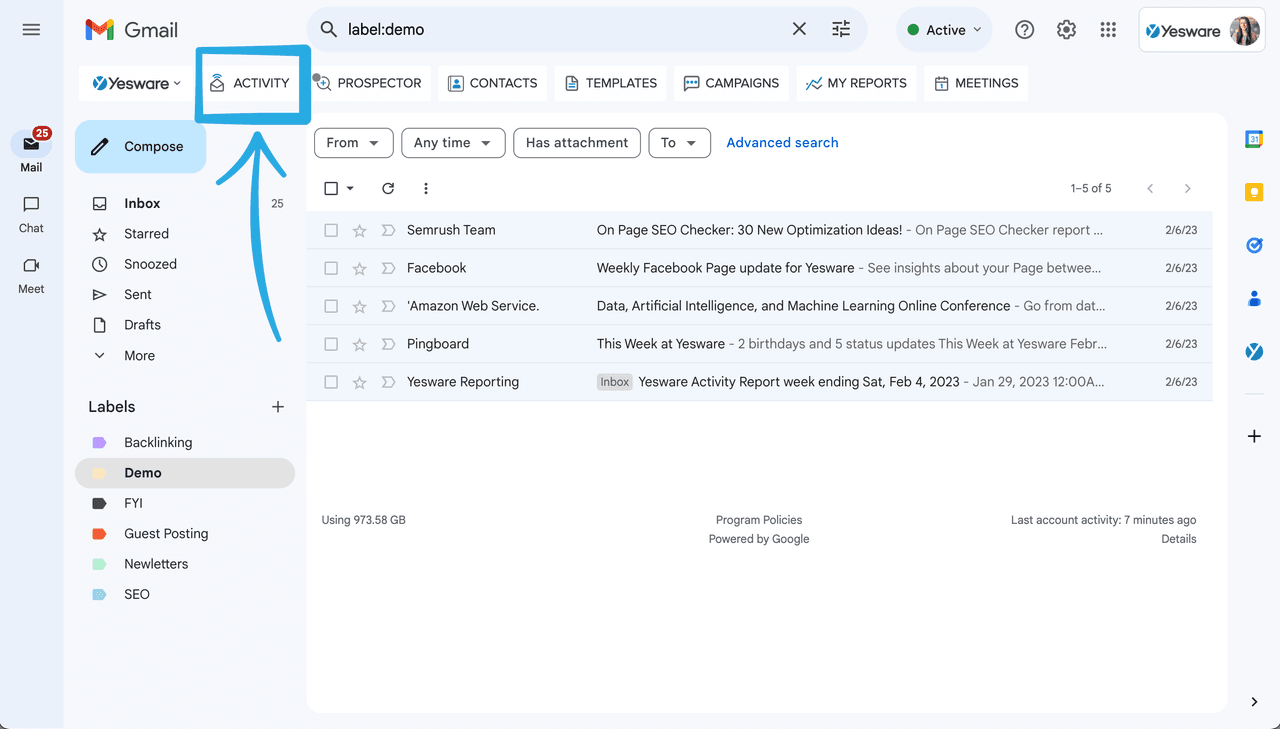This screenshot has width=1280, height=729.
Task: Open the Yesware Activity panel
Action: click(251, 83)
